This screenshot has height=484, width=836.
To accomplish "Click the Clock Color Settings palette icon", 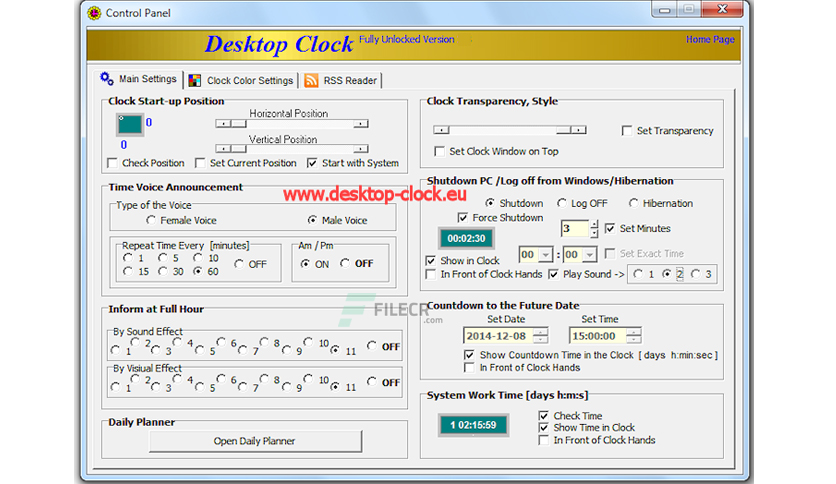I will click(x=195, y=80).
